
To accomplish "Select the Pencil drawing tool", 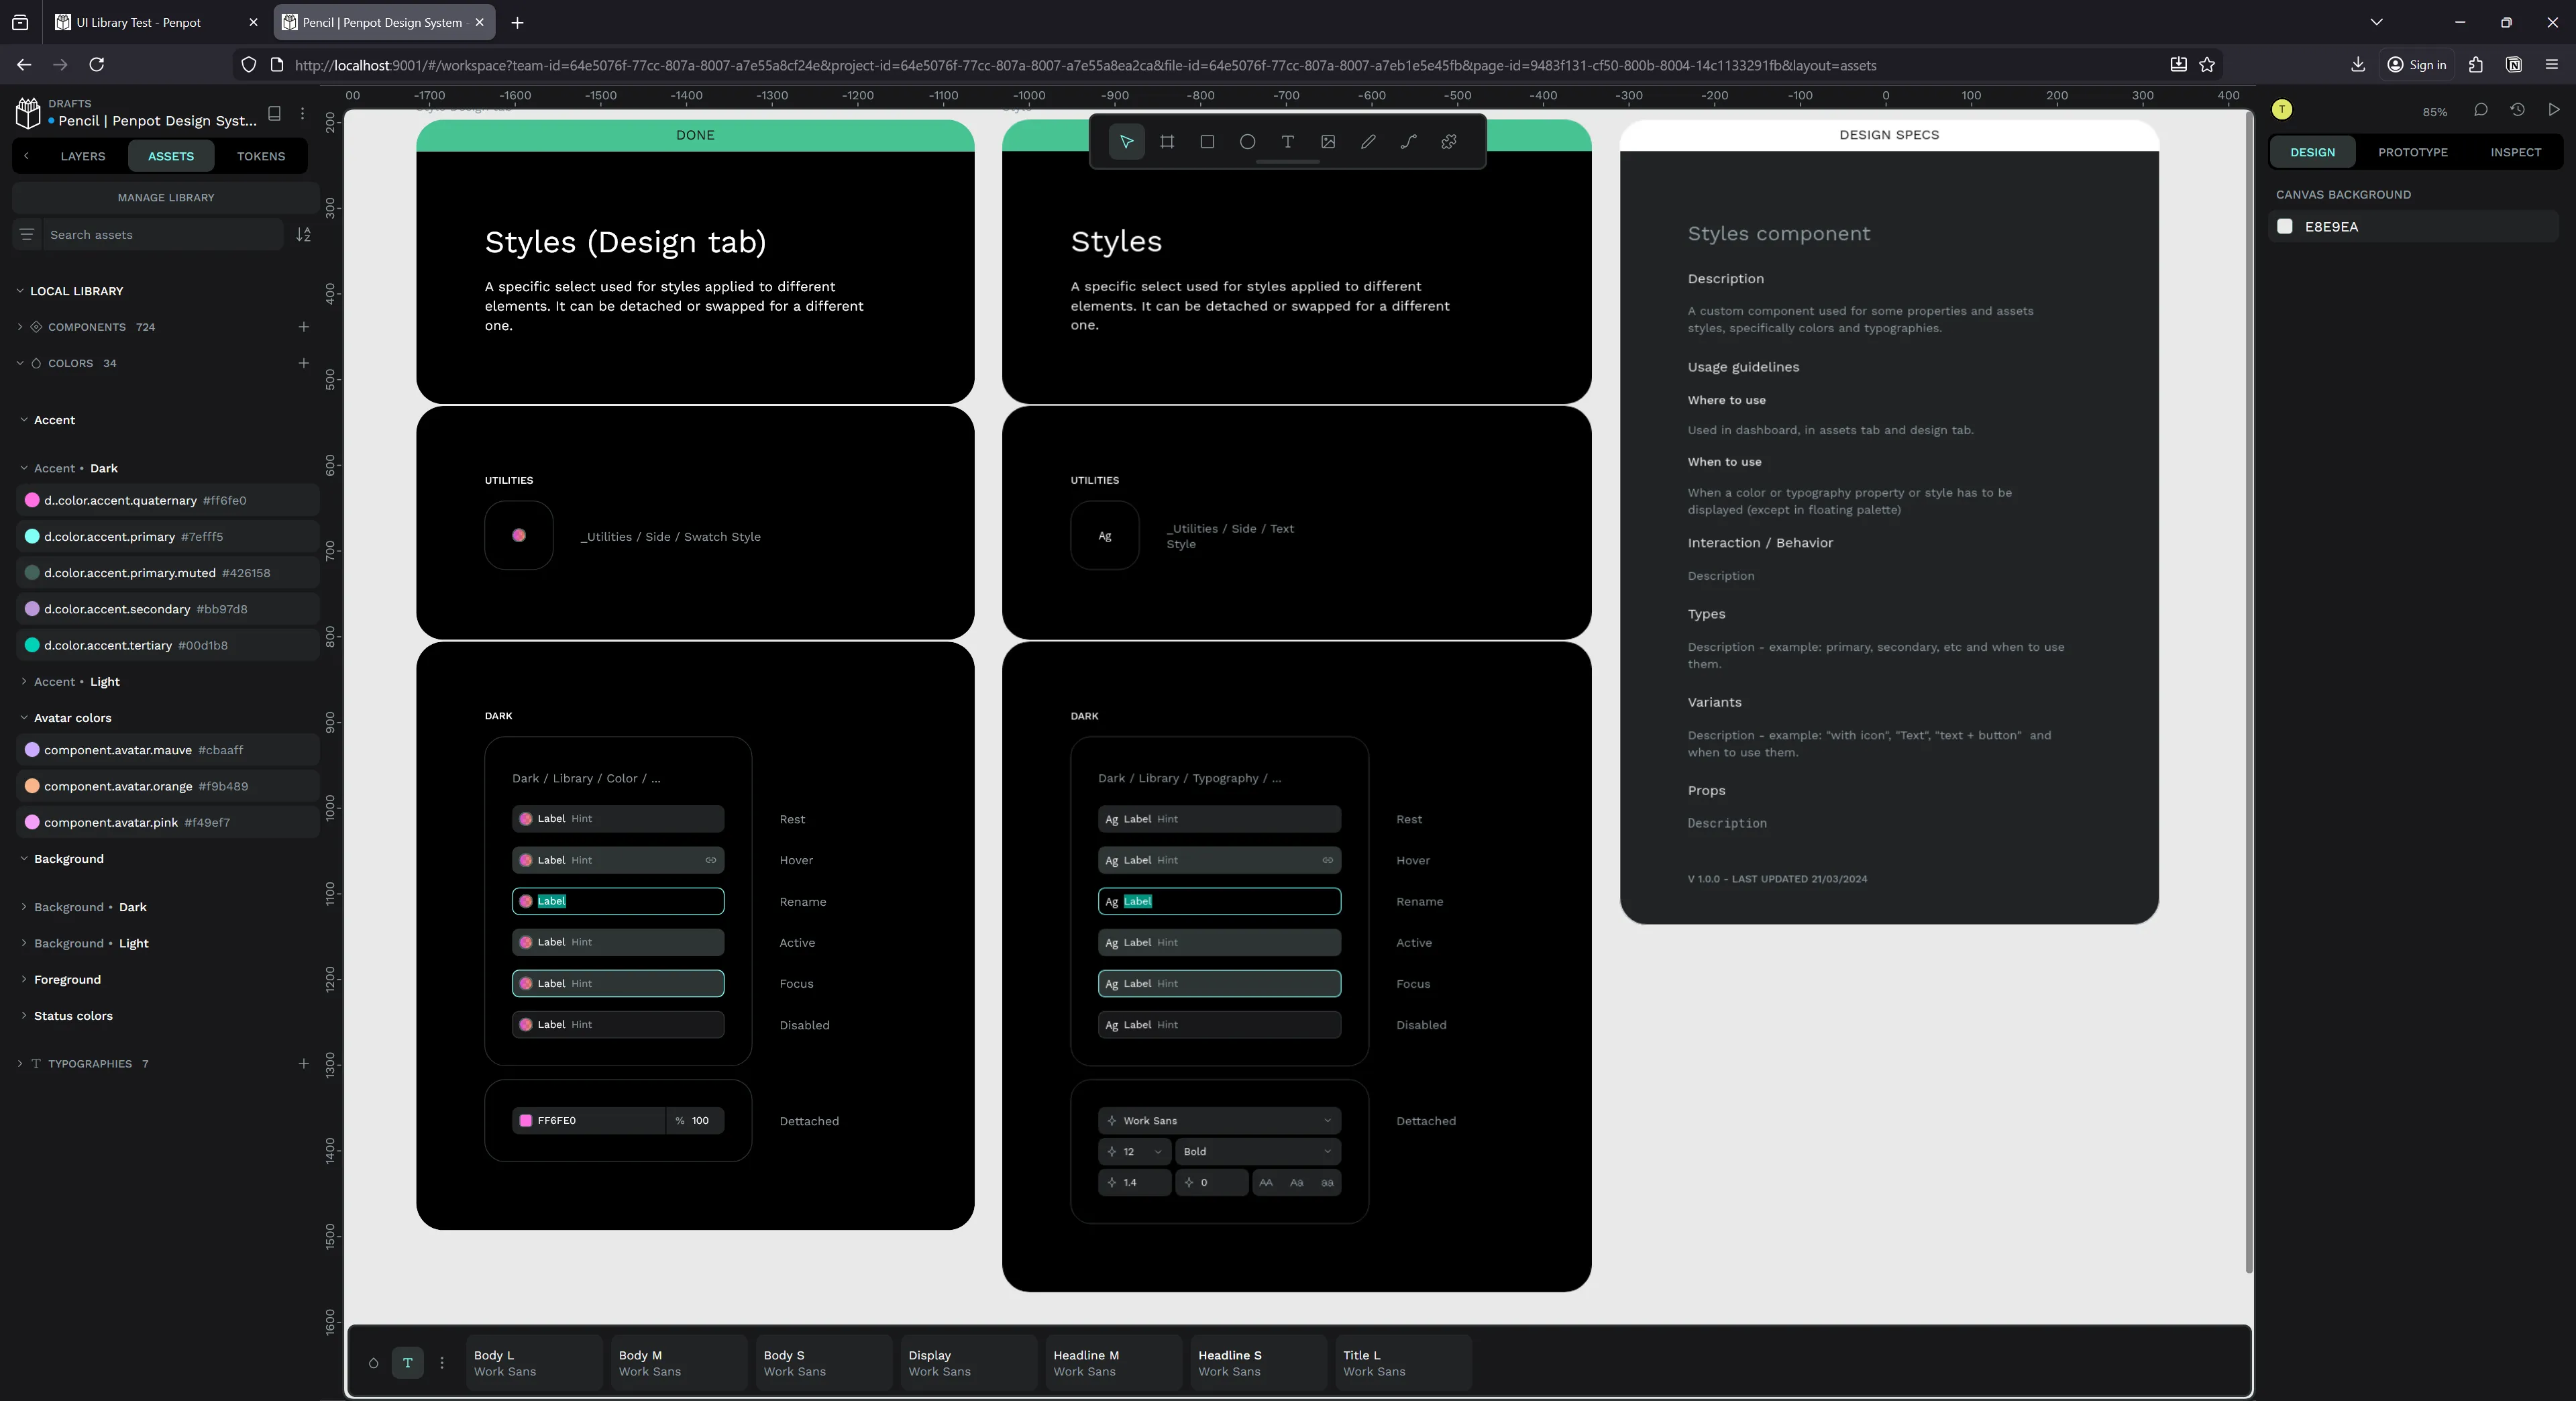I will coord(1369,141).
